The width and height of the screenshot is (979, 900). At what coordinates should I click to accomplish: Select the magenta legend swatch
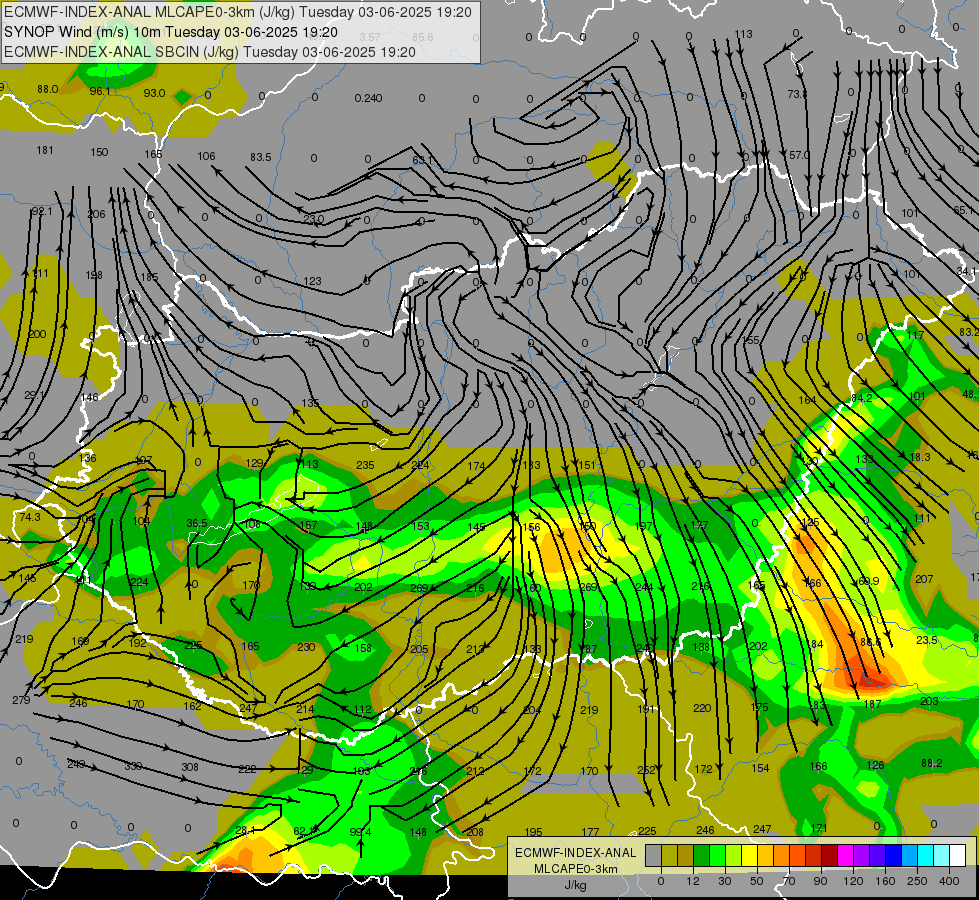[846, 855]
